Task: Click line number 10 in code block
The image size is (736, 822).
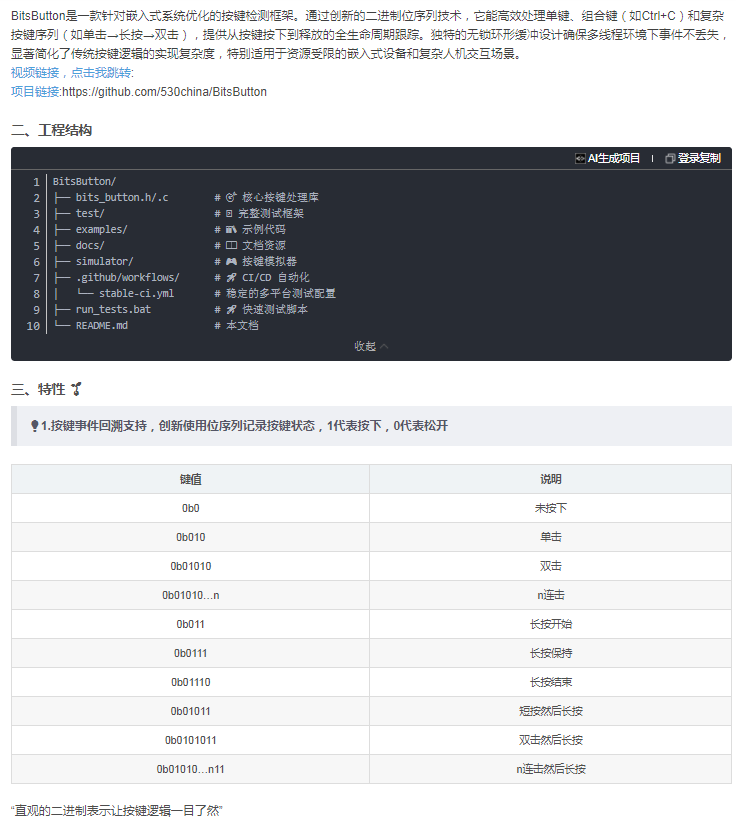Action: pyautogui.click(x=33, y=326)
